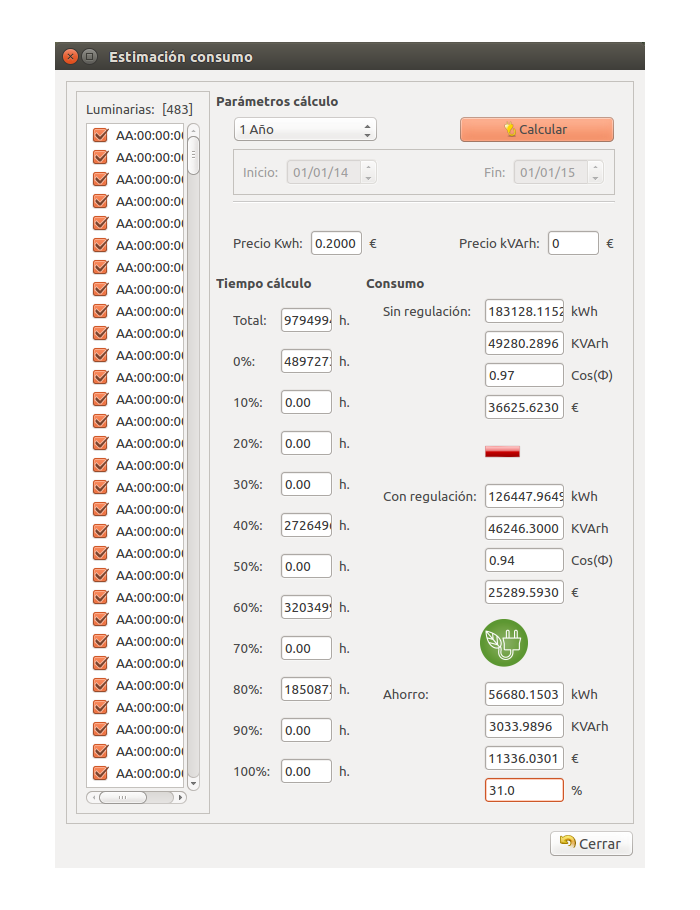The width and height of the screenshot is (700, 910).
Task: Click Ahorro kWh value 56680.1503
Action: point(524,695)
